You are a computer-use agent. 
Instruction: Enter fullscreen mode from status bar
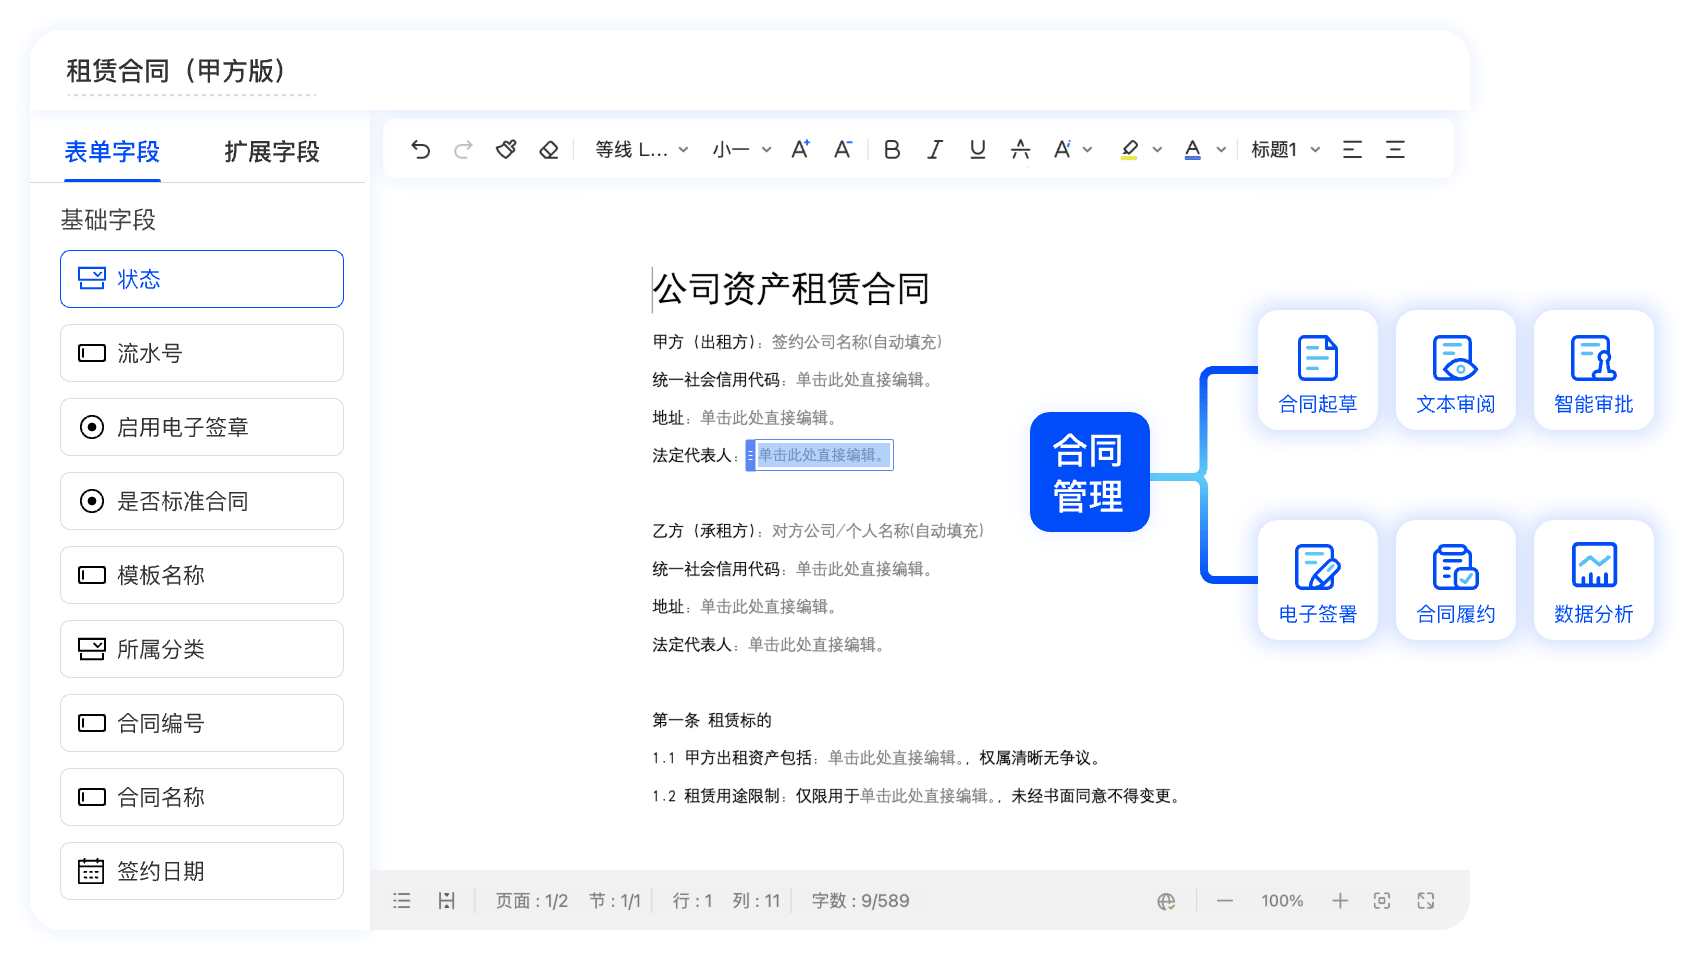tap(1426, 901)
